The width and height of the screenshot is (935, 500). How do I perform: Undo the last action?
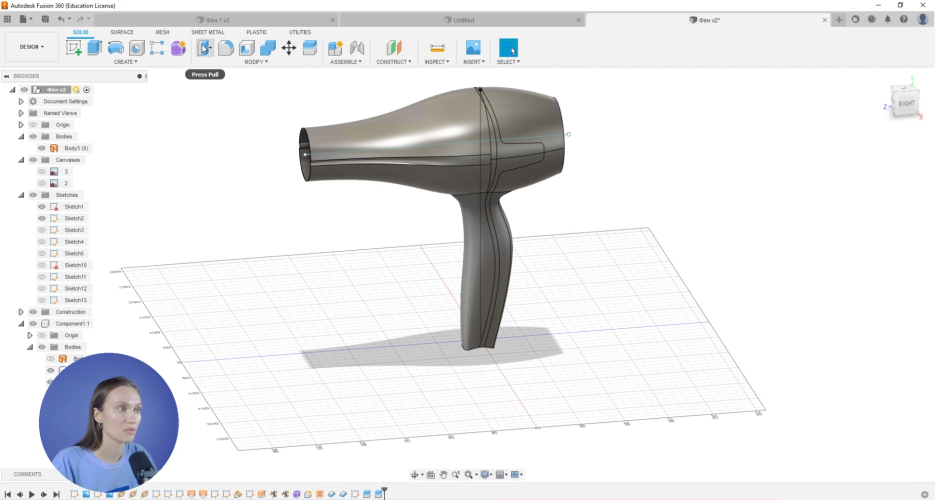[61, 19]
